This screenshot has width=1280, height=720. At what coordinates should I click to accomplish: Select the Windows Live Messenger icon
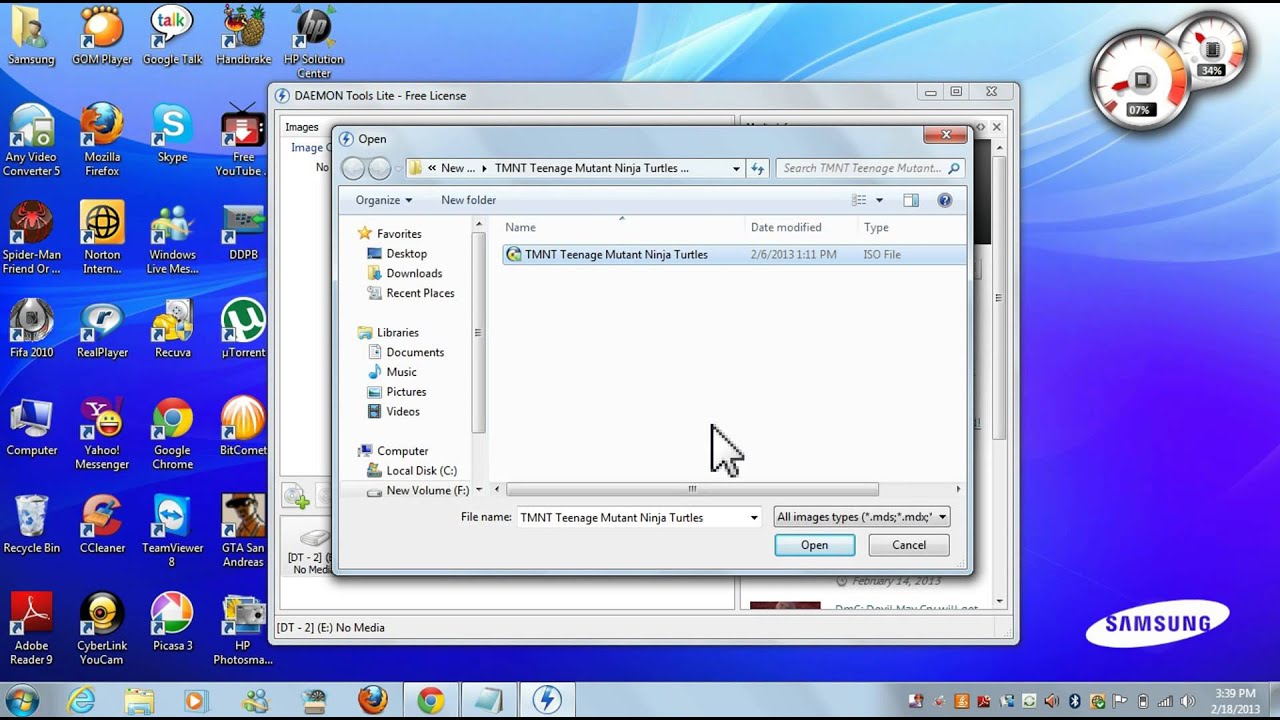pos(172,238)
